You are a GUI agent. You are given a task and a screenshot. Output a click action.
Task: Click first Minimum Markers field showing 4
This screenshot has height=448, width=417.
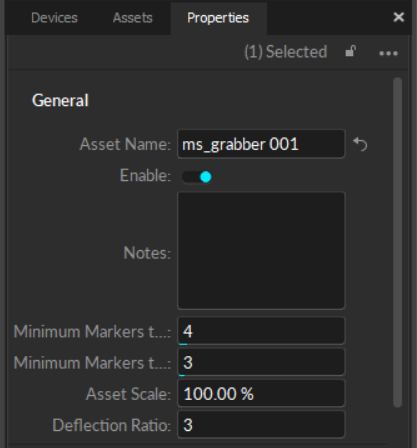pyautogui.click(x=261, y=331)
